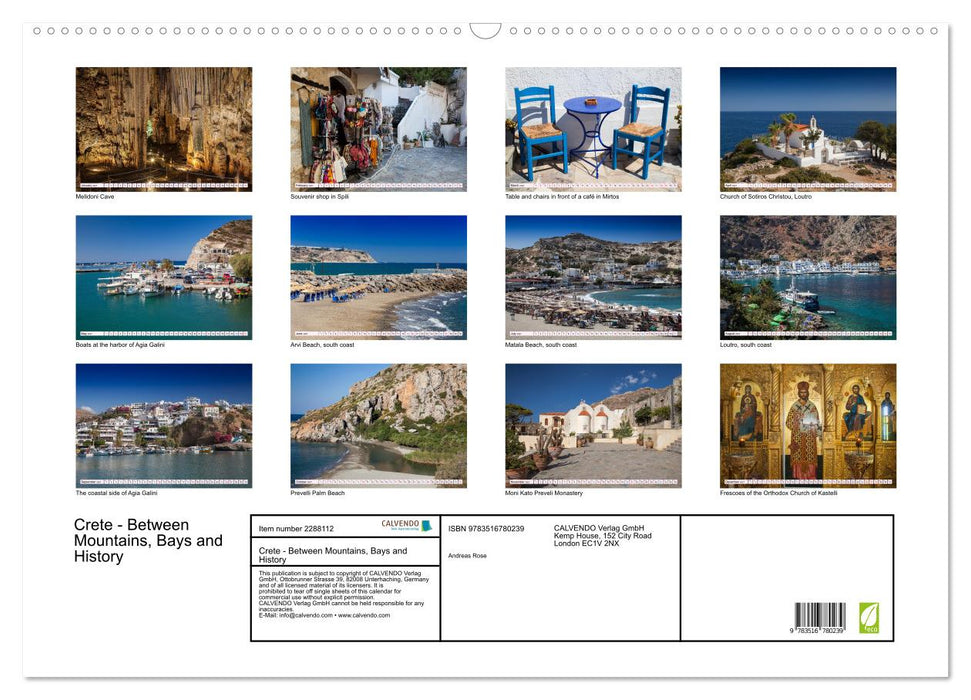Click the caption 'Melidoni Cave'
This screenshot has height=700, width=971.
point(95,196)
